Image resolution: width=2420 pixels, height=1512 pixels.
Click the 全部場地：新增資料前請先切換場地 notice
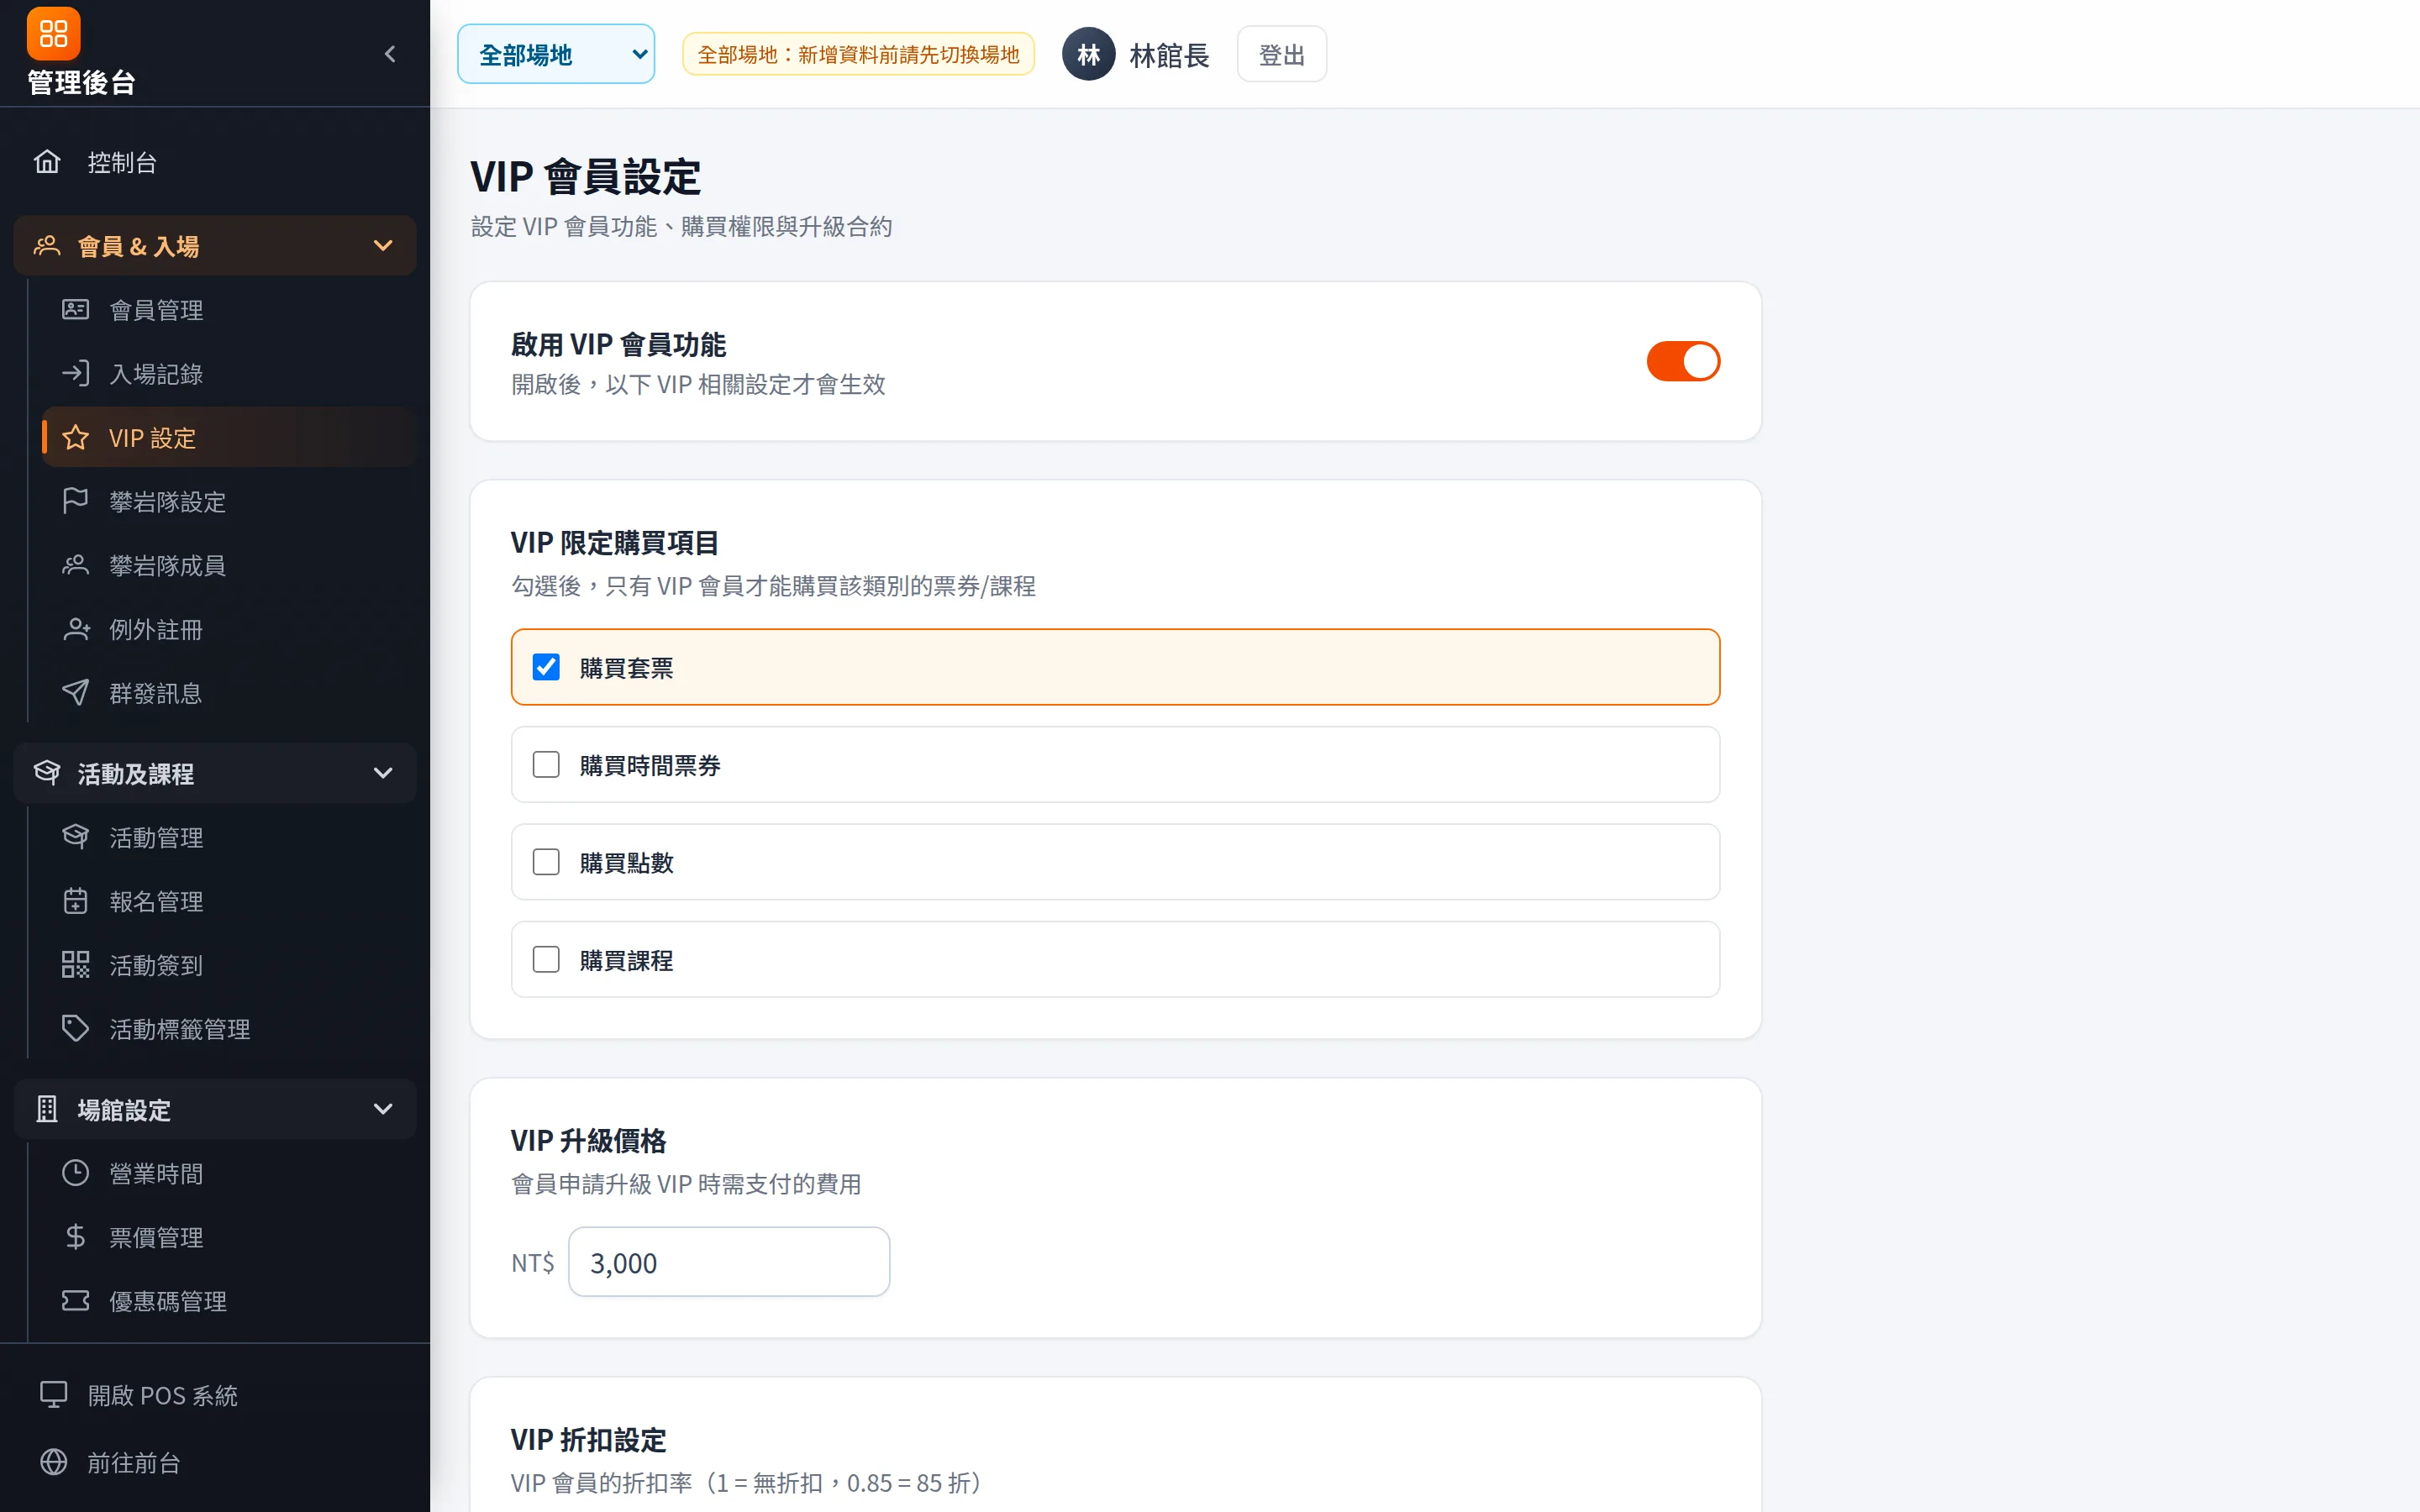click(858, 54)
